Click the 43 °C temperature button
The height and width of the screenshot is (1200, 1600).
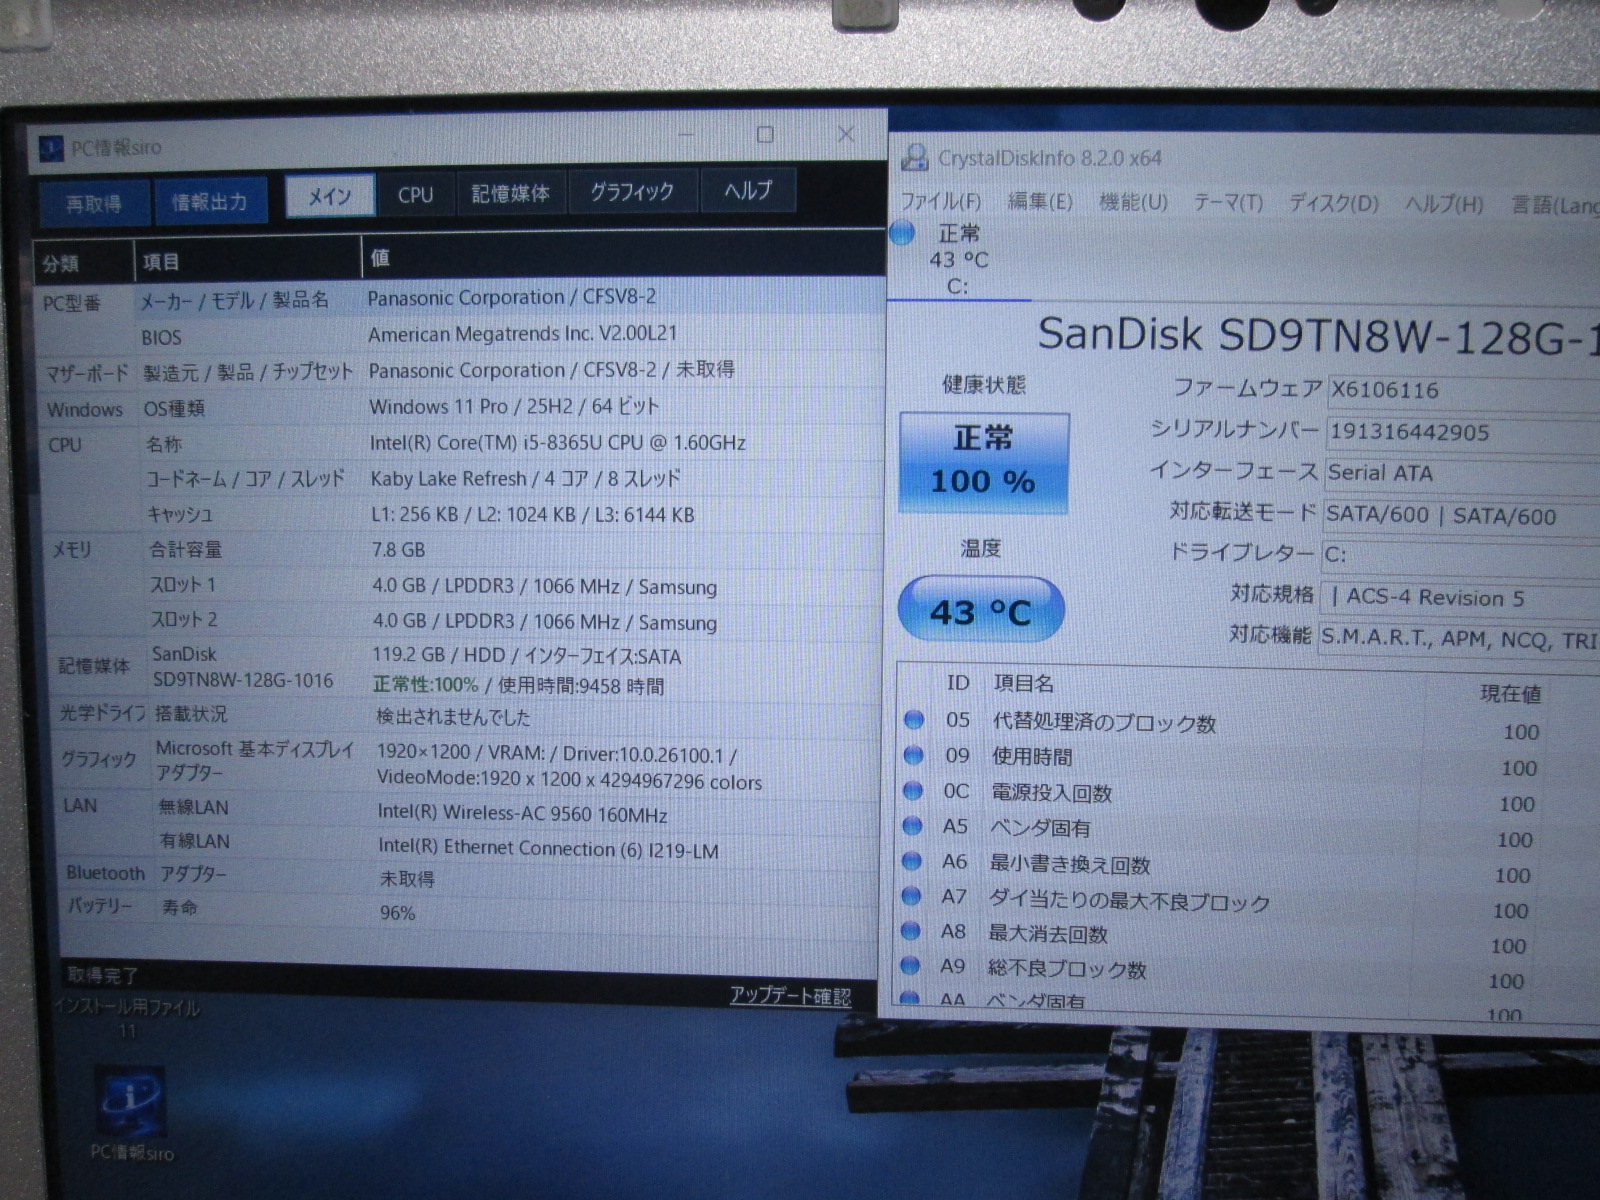pyautogui.click(x=981, y=610)
